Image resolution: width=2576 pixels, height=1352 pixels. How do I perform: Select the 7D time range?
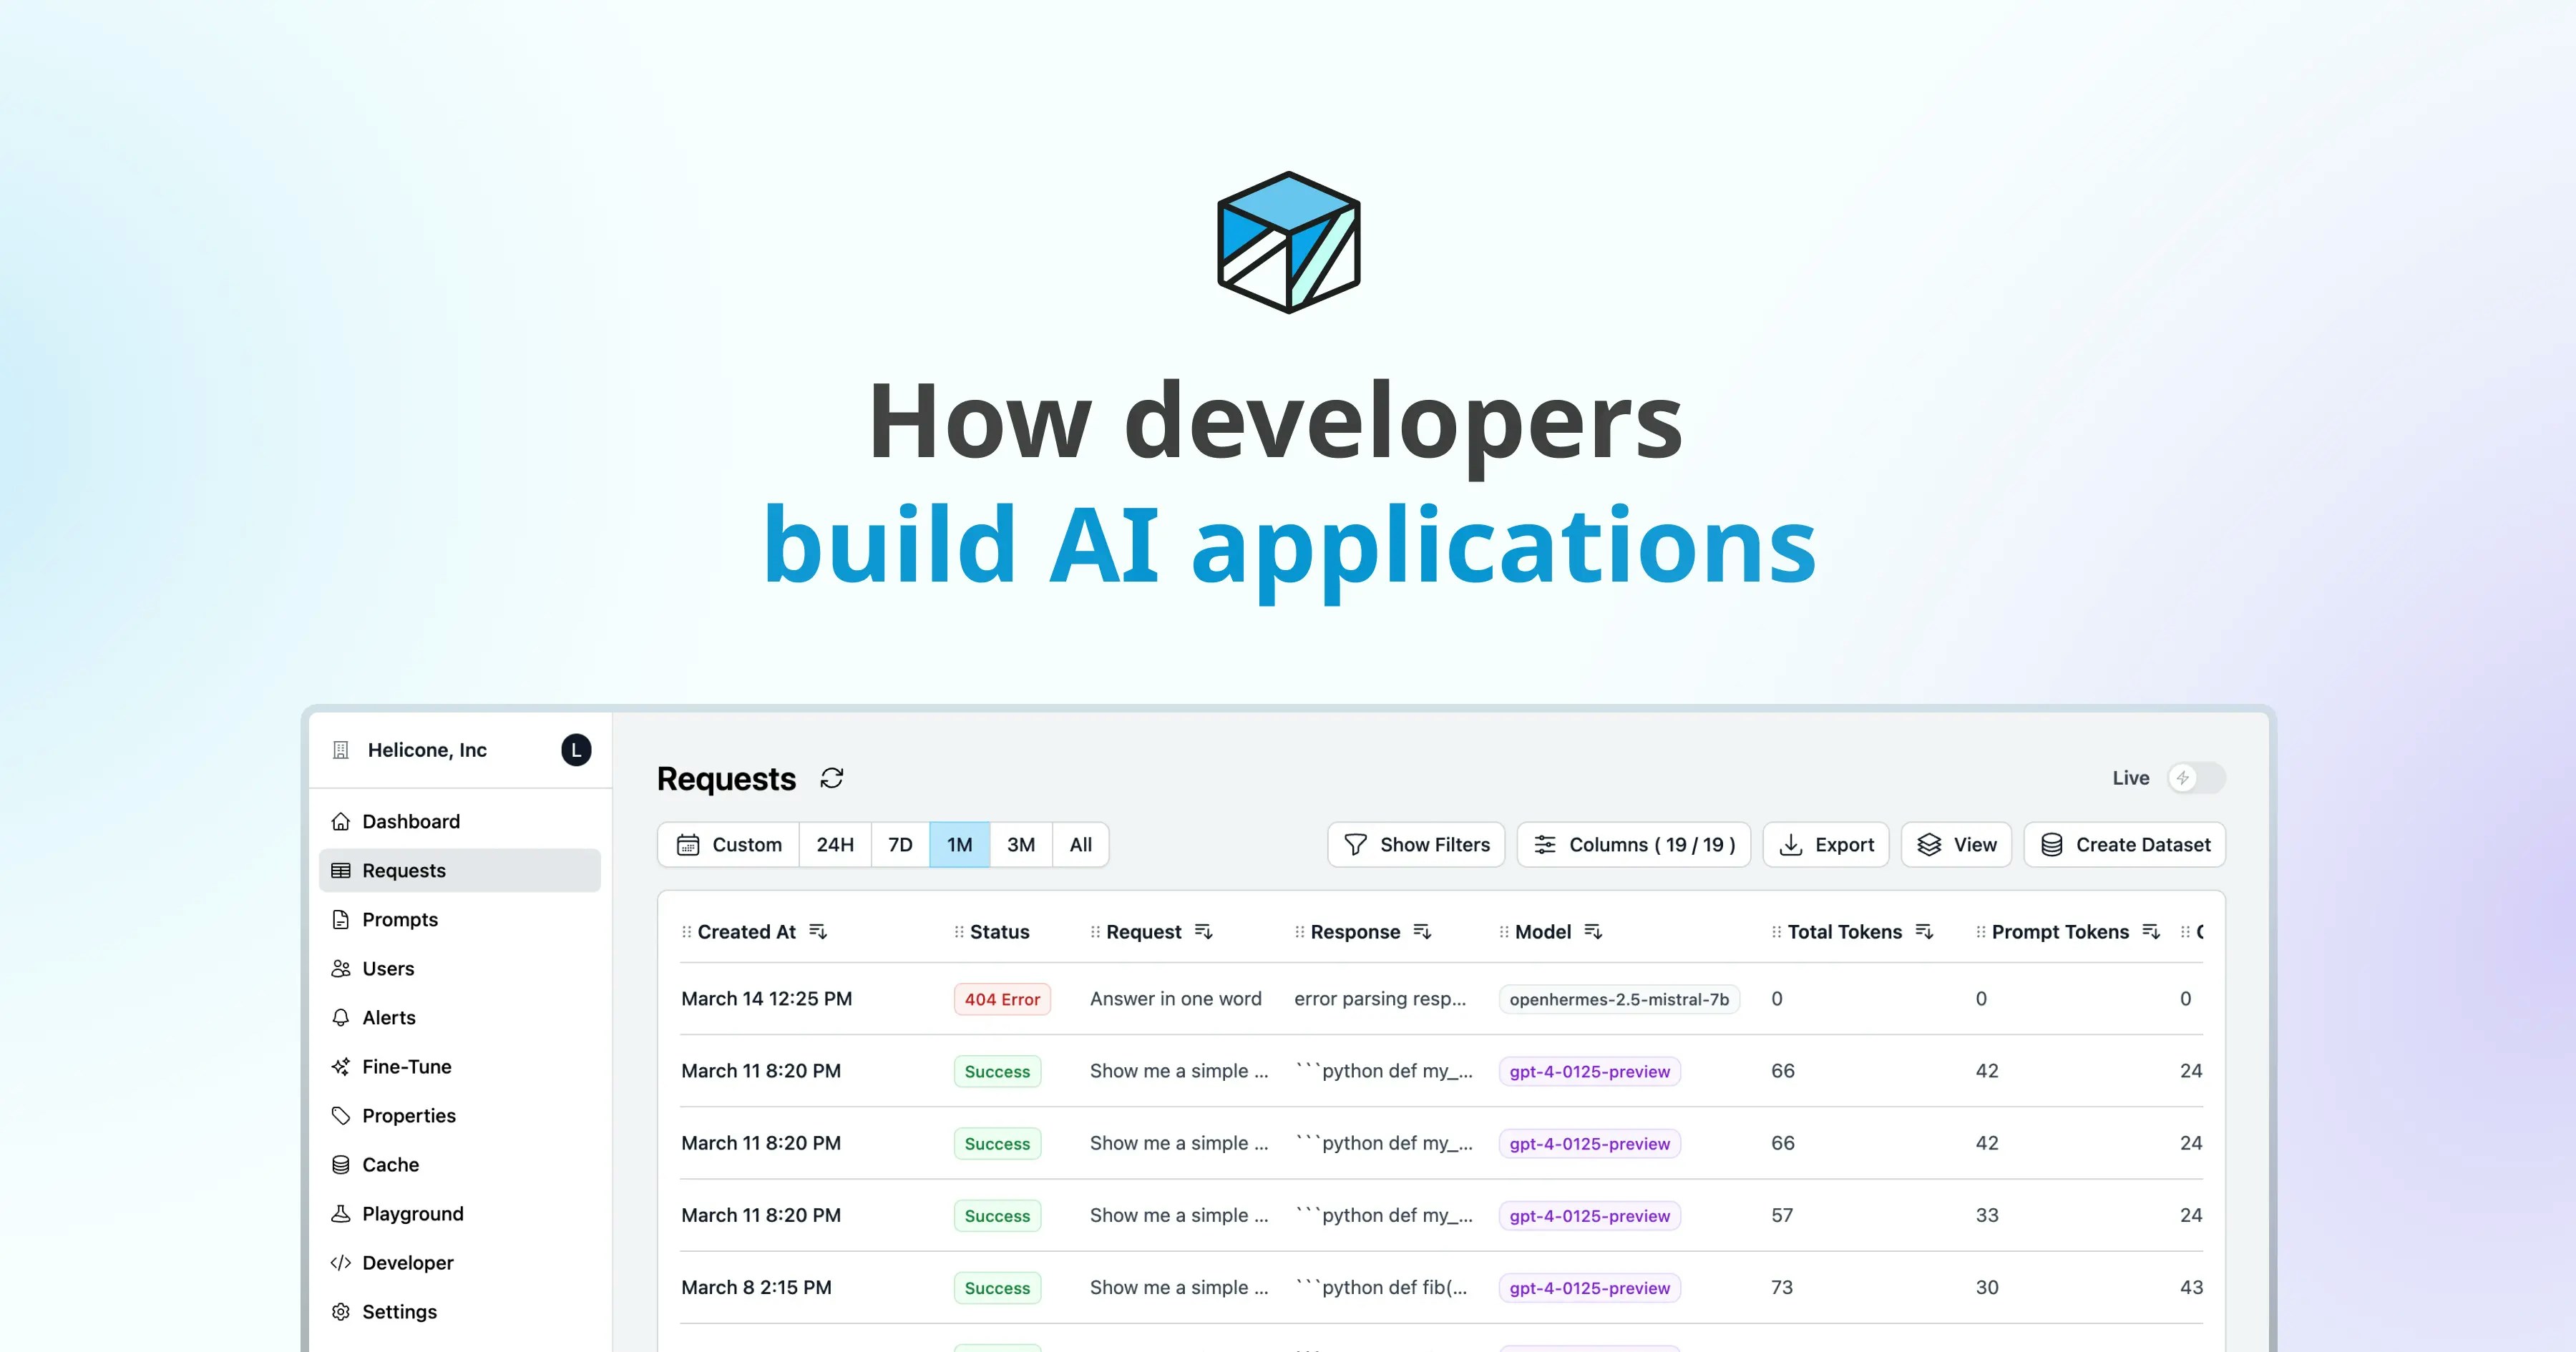900,845
